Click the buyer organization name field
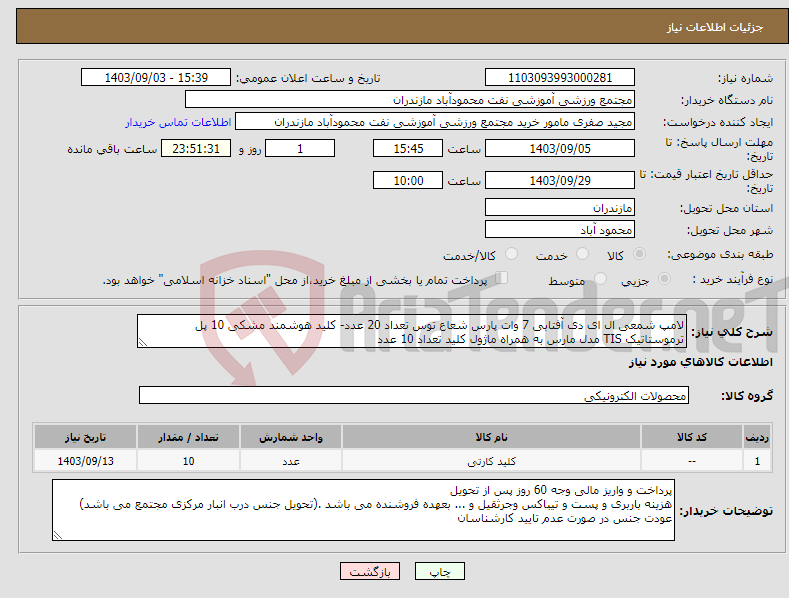The width and height of the screenshot is (789, 598). (410, 100)
